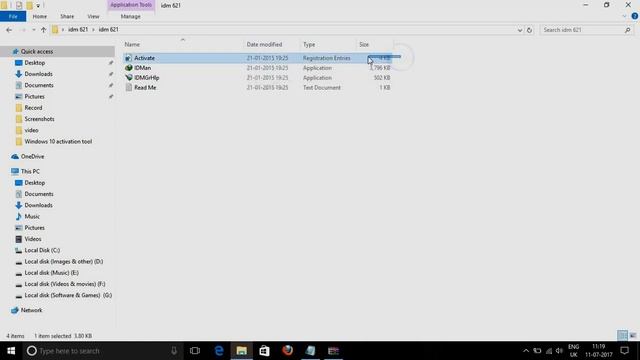Open Pictures under Quick access

pyautogui.click(x=34, y=96)
